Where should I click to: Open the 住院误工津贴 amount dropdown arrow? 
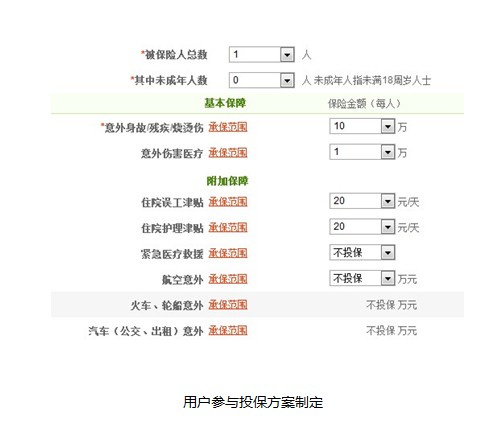388,201
